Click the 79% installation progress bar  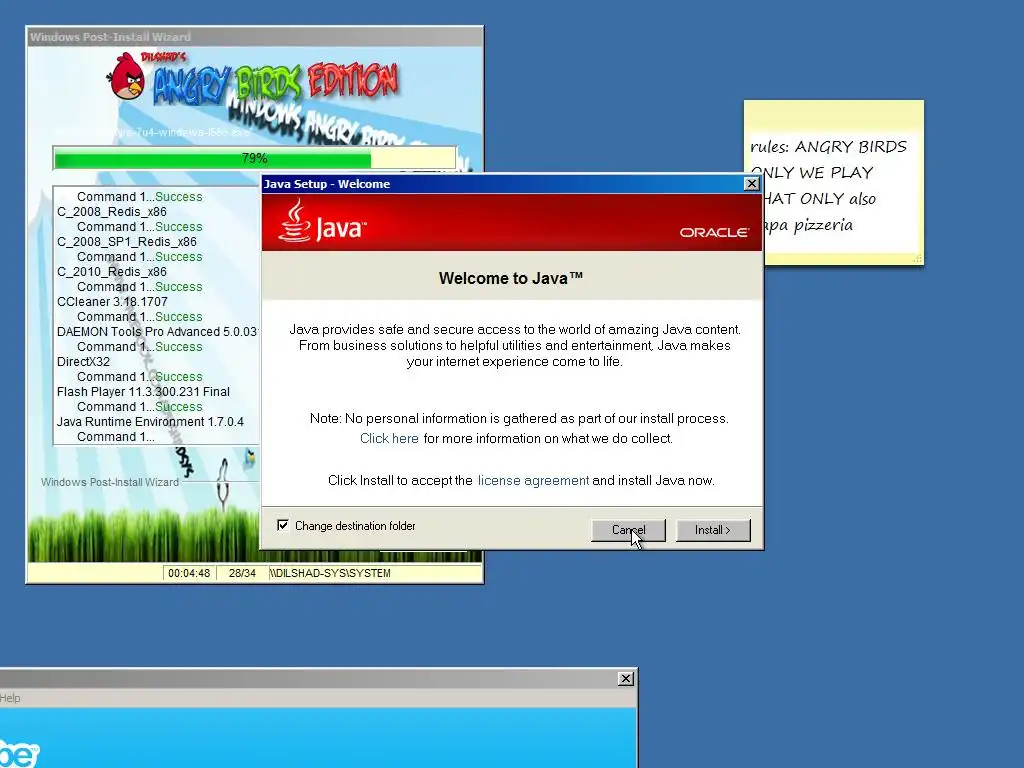[x=255, y=158]
